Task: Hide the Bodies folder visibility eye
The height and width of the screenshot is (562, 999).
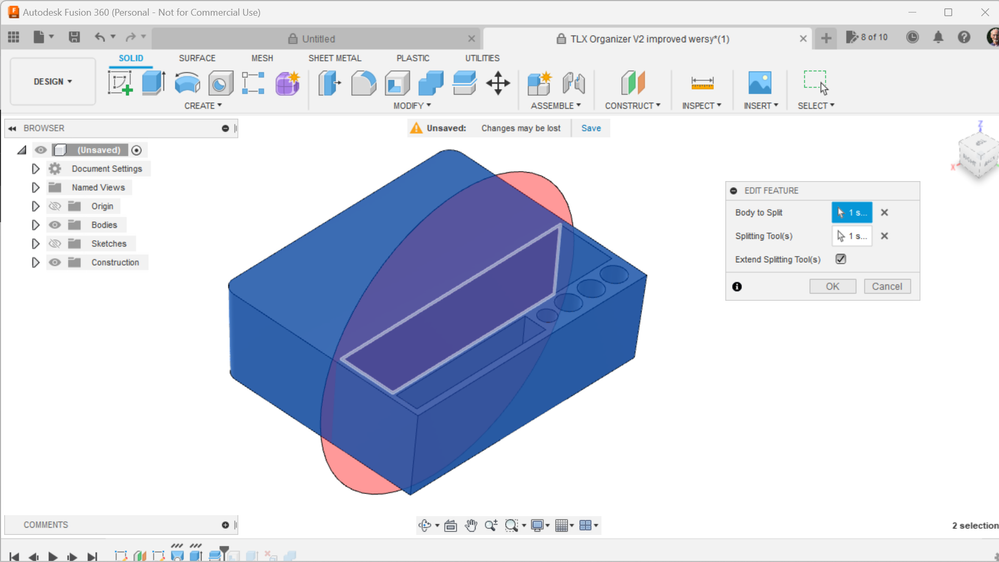Action: coord(55,225)
